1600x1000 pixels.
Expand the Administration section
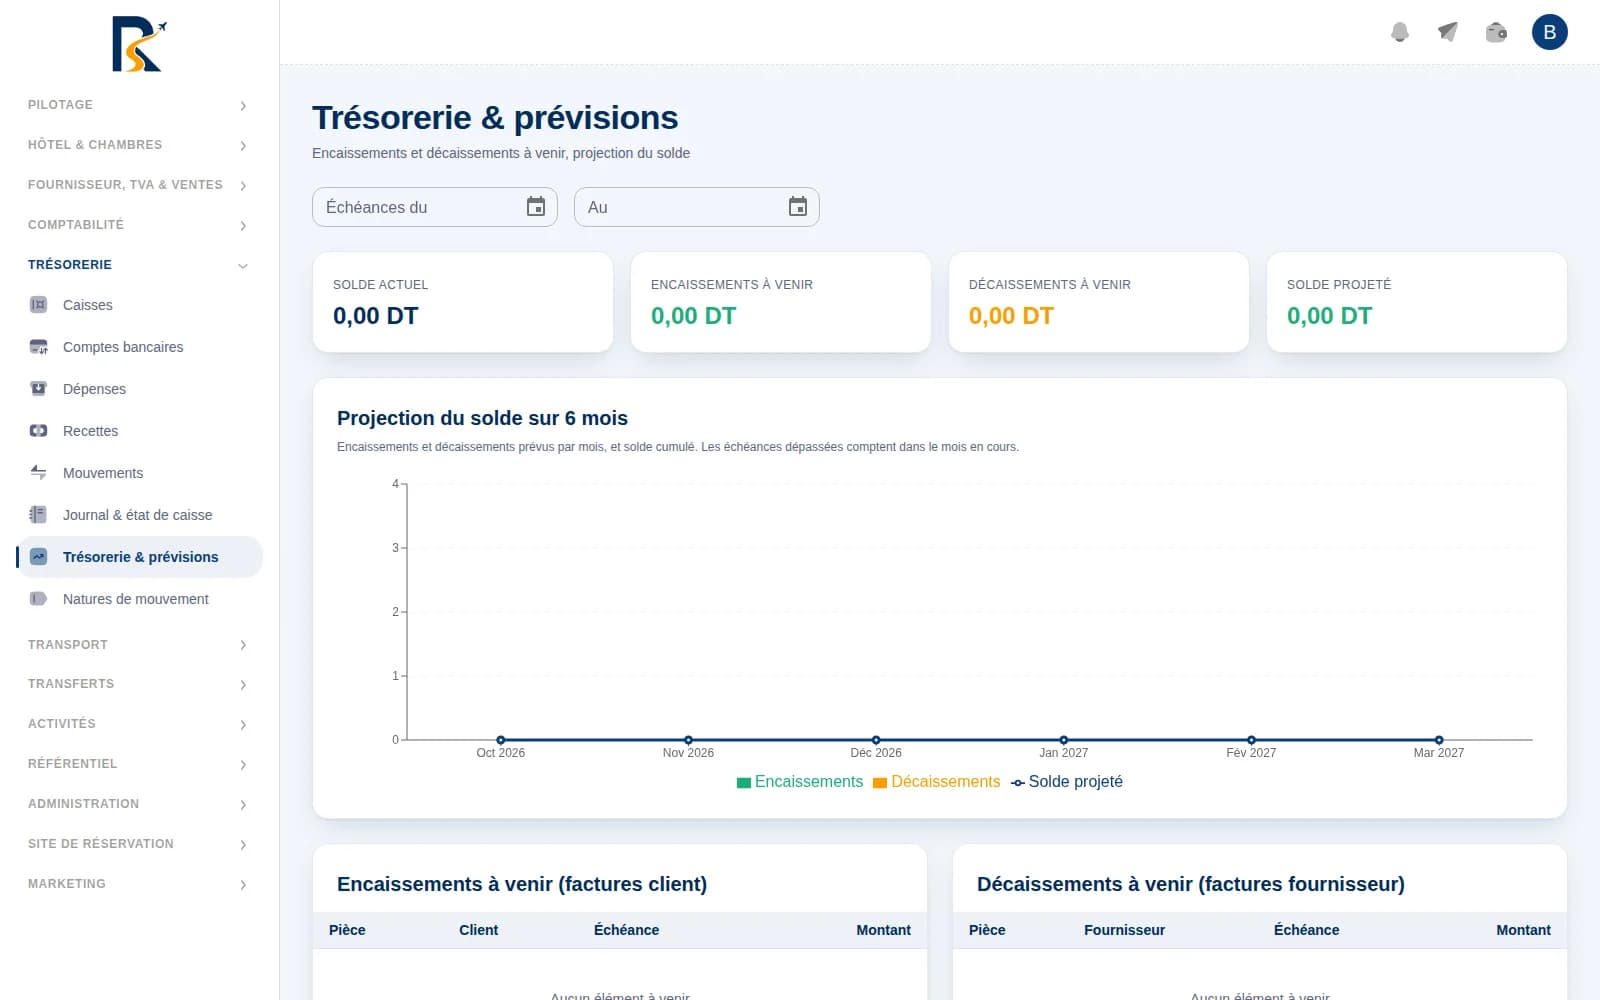click(139, 804)
